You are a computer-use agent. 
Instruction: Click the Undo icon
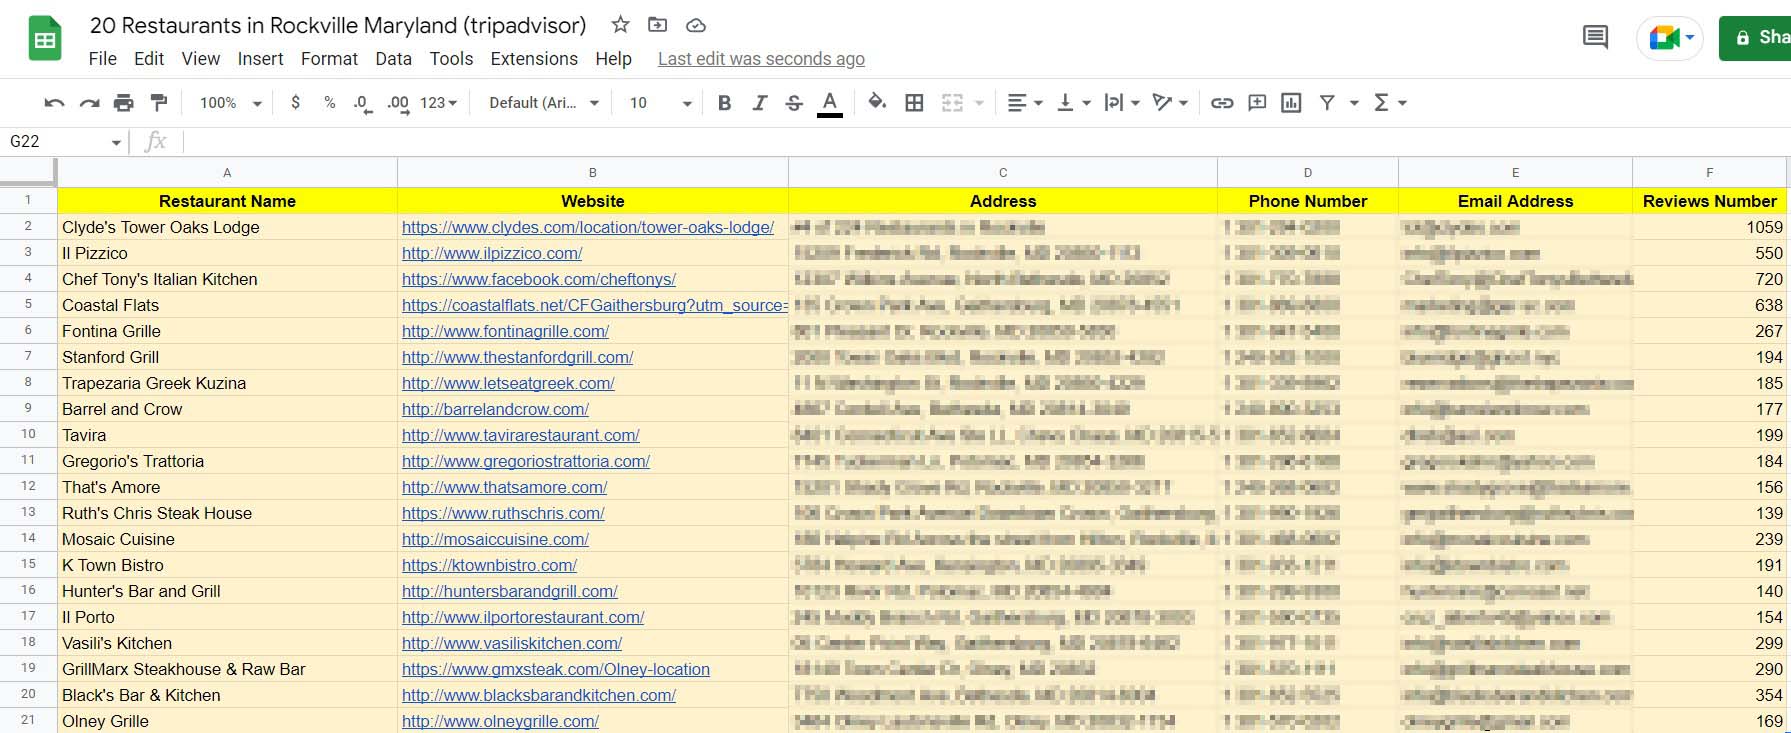click(x=55, y=102)
